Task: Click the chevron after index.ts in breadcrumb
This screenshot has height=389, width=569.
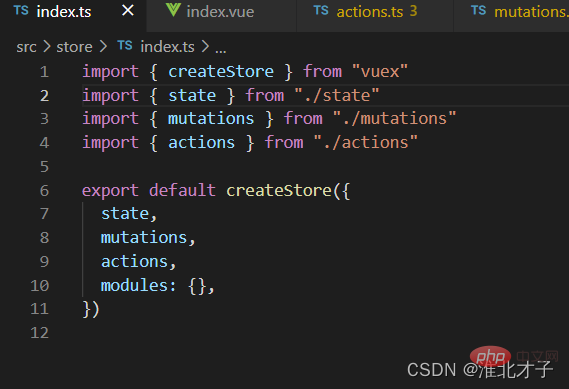Action: pos(205,46)
